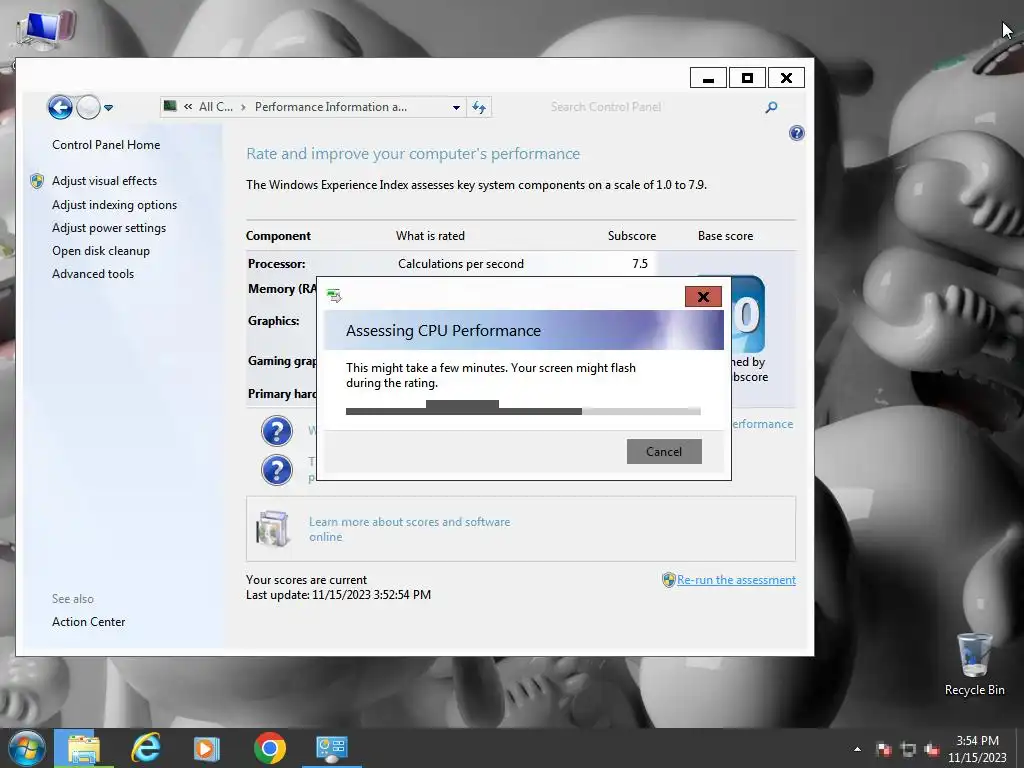1024x768 pixels.
Task: Click the lower blue question mark icon
Action: click(x=277, y=470)
